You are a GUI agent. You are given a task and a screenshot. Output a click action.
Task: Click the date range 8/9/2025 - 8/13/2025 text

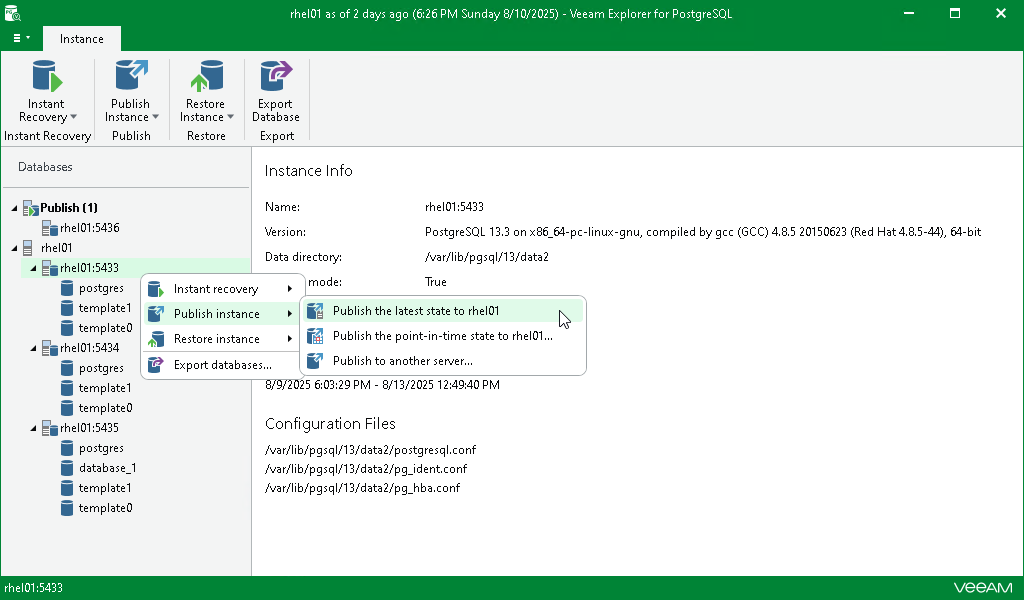[x=383, y=385]
